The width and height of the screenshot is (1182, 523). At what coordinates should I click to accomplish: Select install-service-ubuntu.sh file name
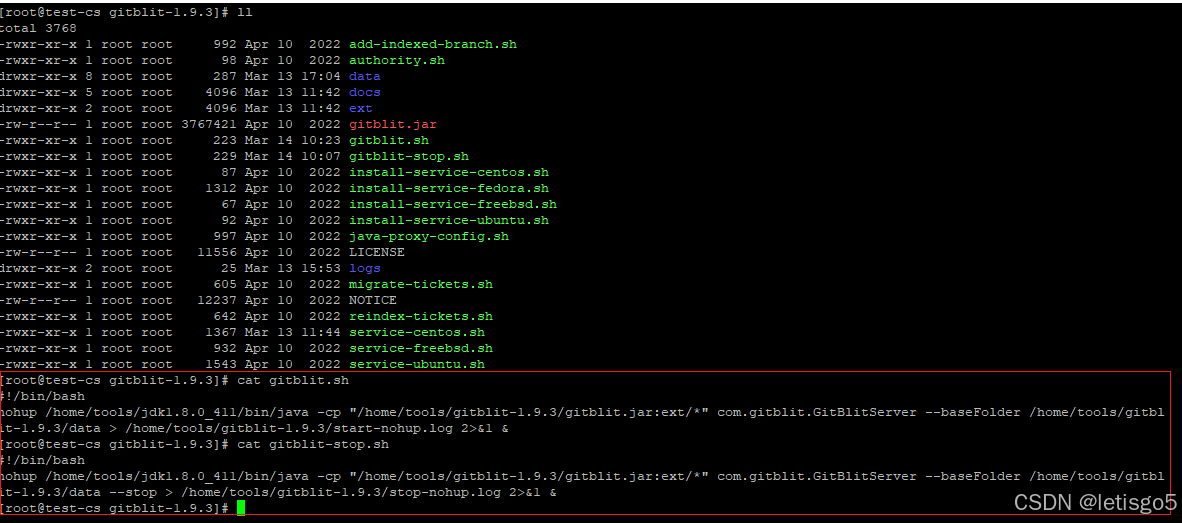[x=449, y=220]
